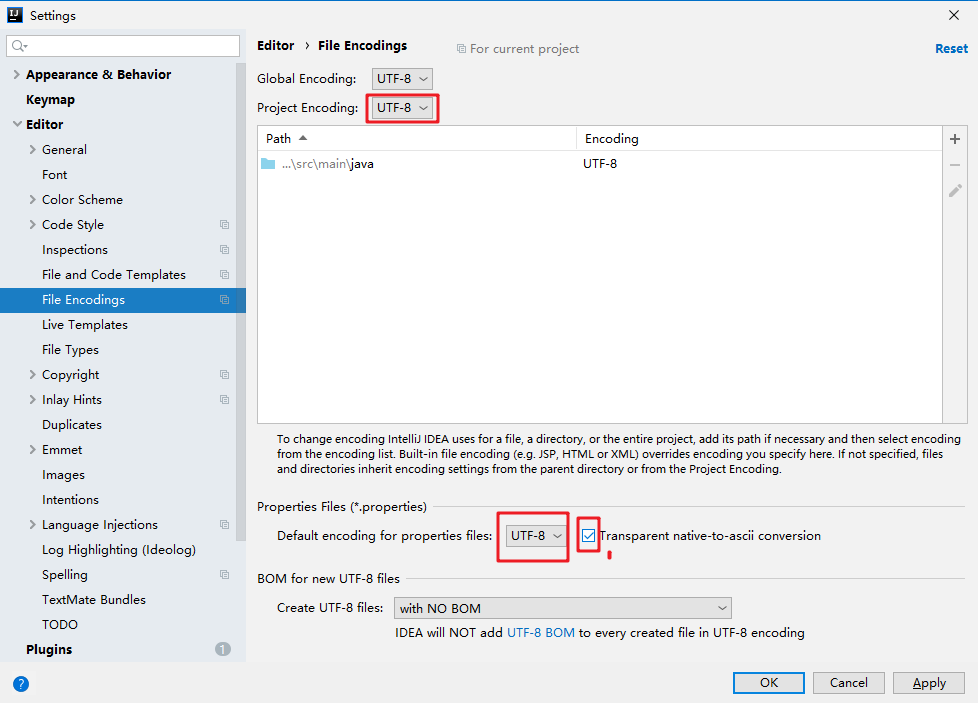This screenshot has width=978, height=703.
Task: Click the edit pencil icon
Action: (954, 191)
